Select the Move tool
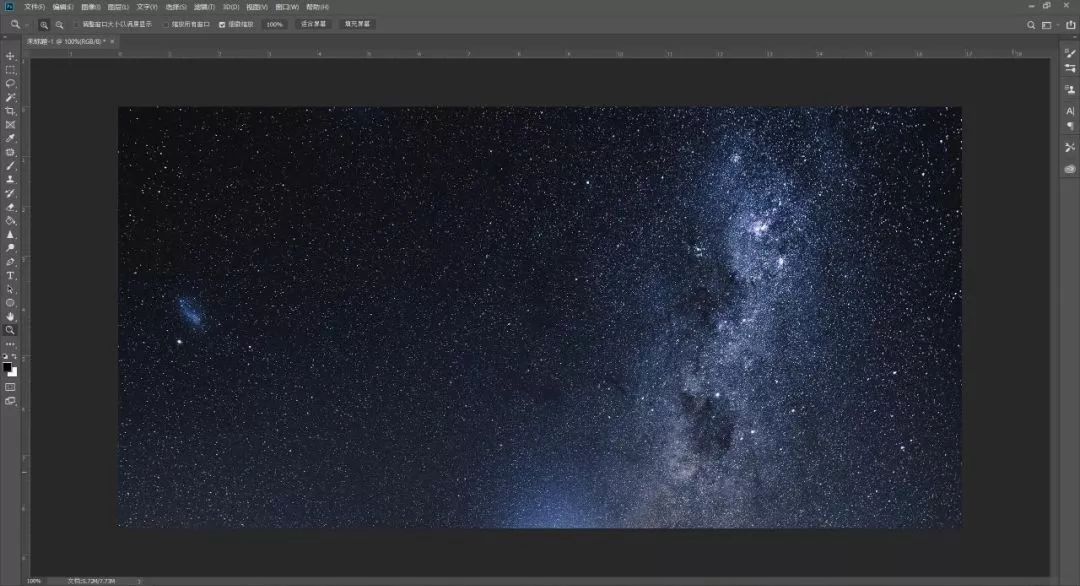This screenshot has width=1080, height=586. pos(10,56)
